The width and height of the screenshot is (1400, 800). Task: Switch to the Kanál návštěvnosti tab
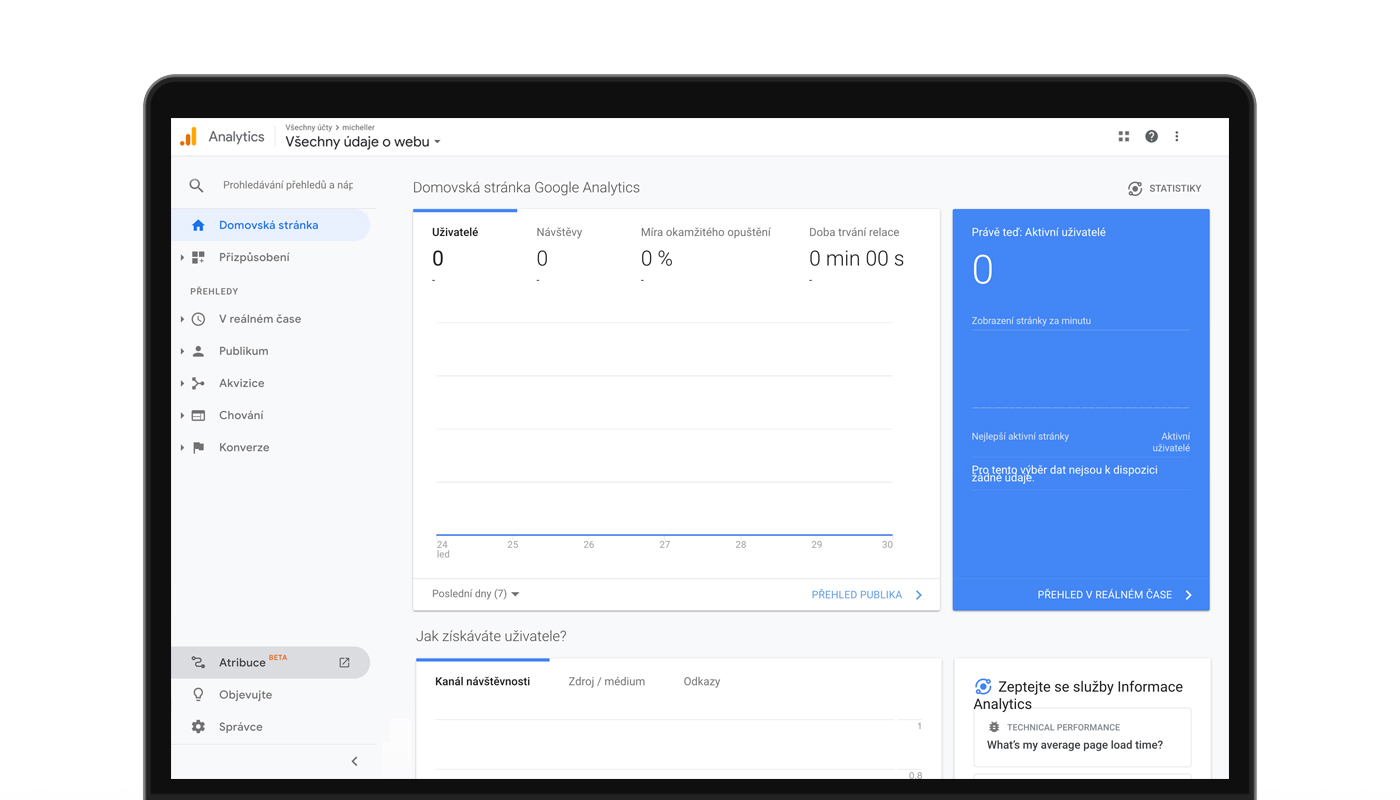pyautogui.click(x=483, y=681)
